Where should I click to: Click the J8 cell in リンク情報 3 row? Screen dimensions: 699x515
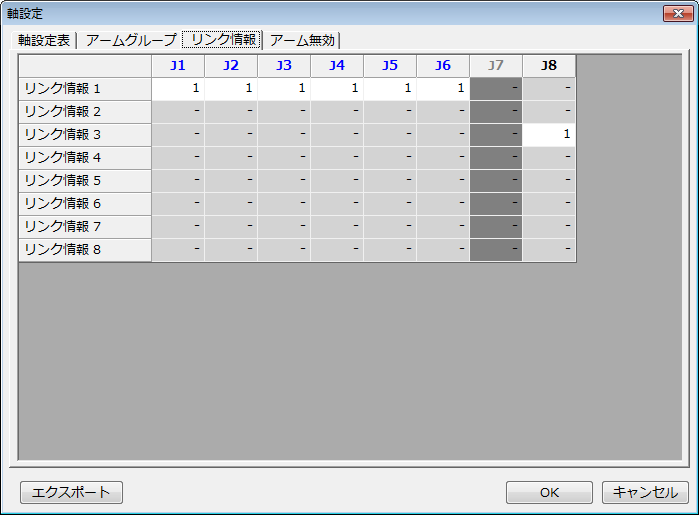tap(549, 135)
